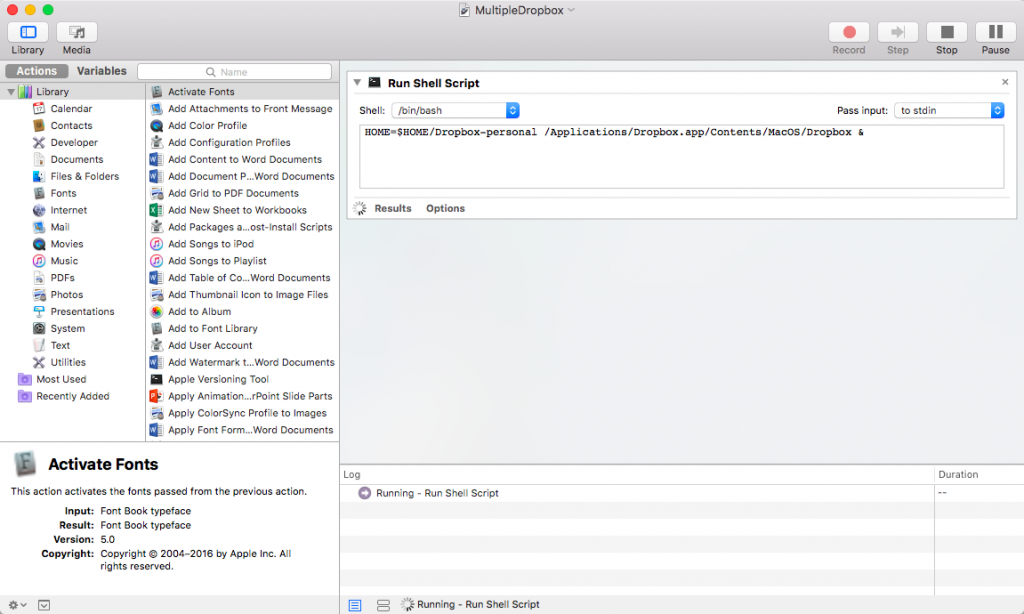Screen dimensions: 1024x614
Task: Select the Contacts category
Action: point(71,126)
